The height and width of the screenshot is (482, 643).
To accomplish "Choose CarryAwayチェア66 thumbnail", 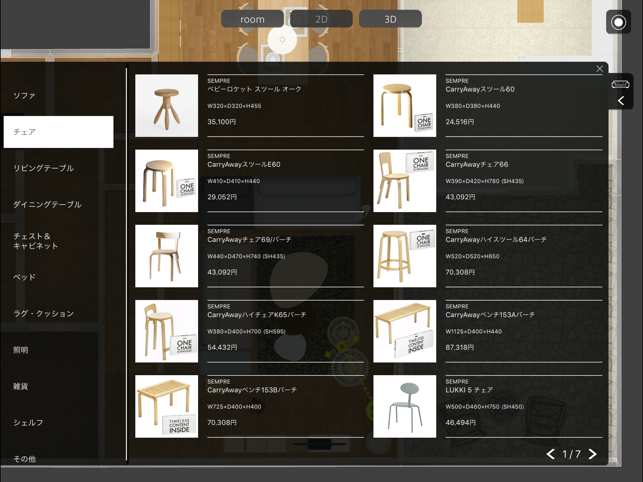I will tap(405, 181).
